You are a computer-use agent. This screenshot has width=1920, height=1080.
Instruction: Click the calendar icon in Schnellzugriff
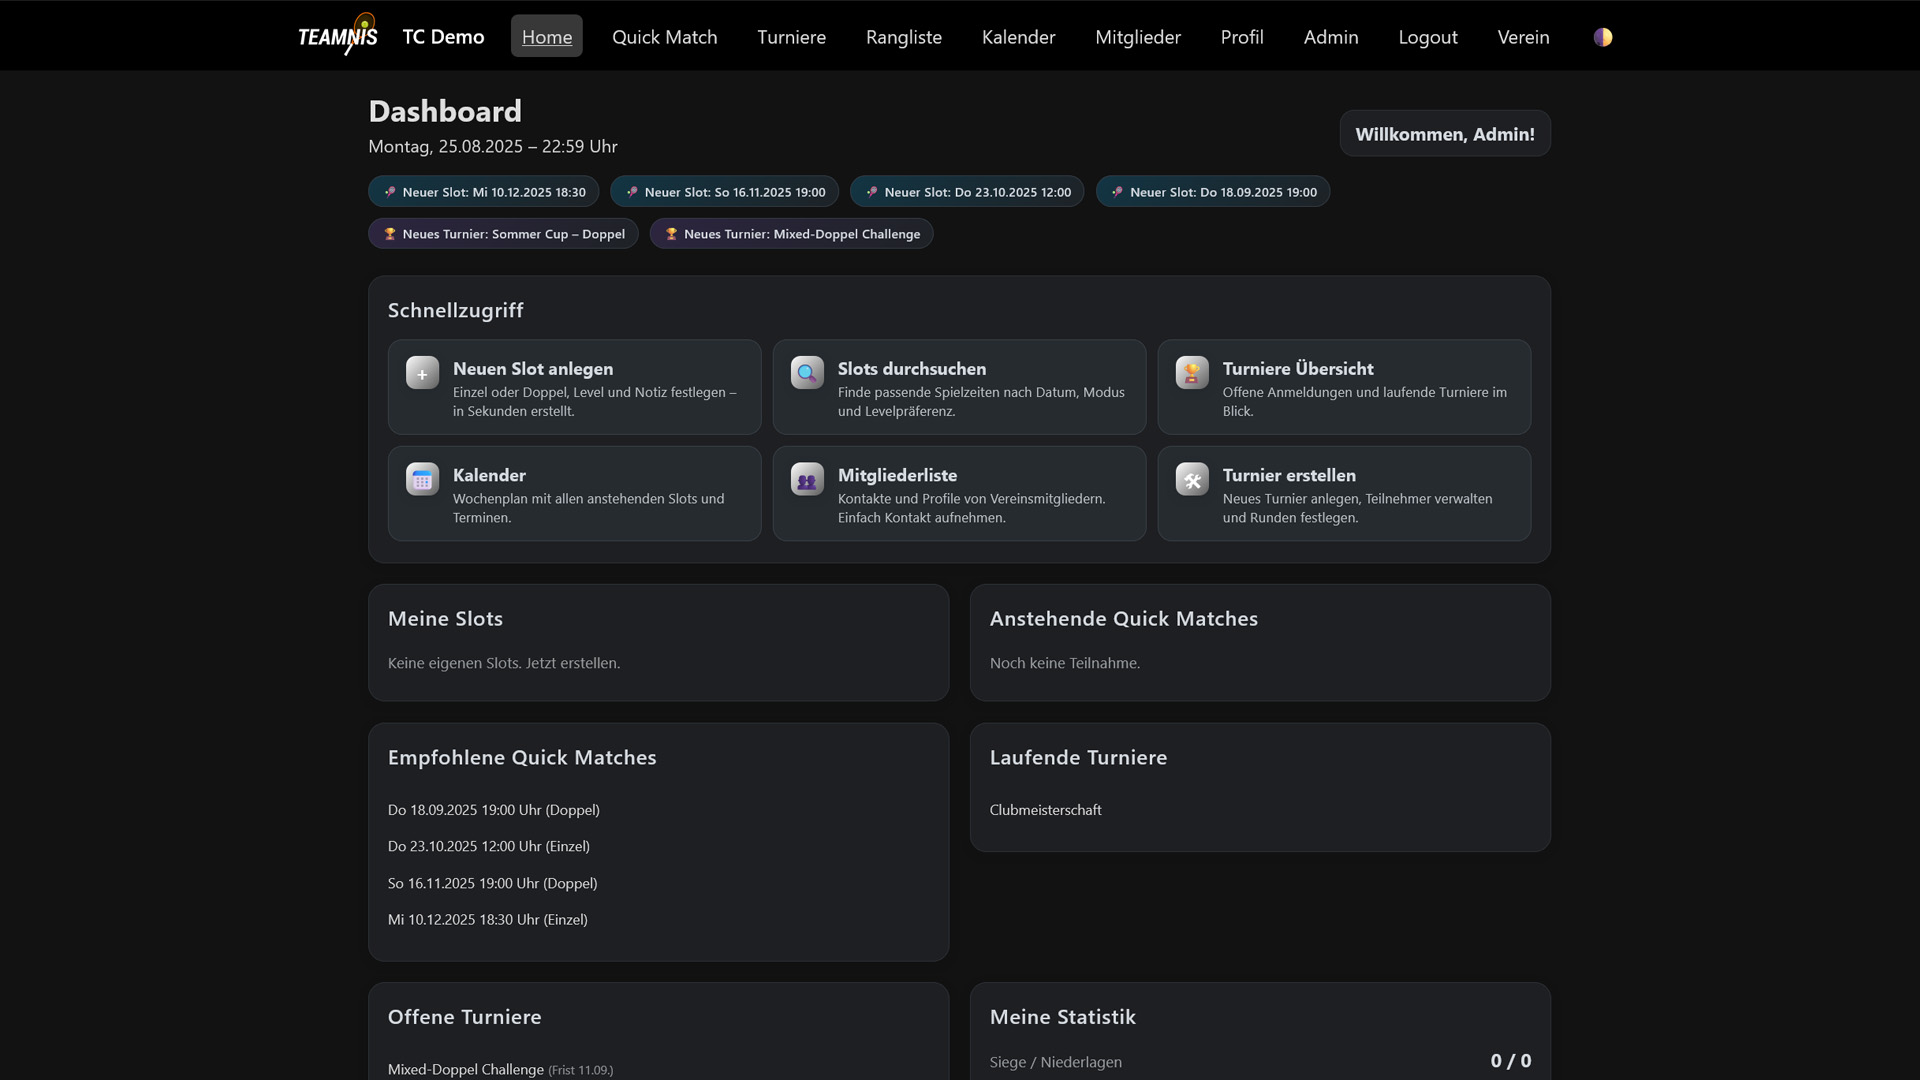coord(422,480)
